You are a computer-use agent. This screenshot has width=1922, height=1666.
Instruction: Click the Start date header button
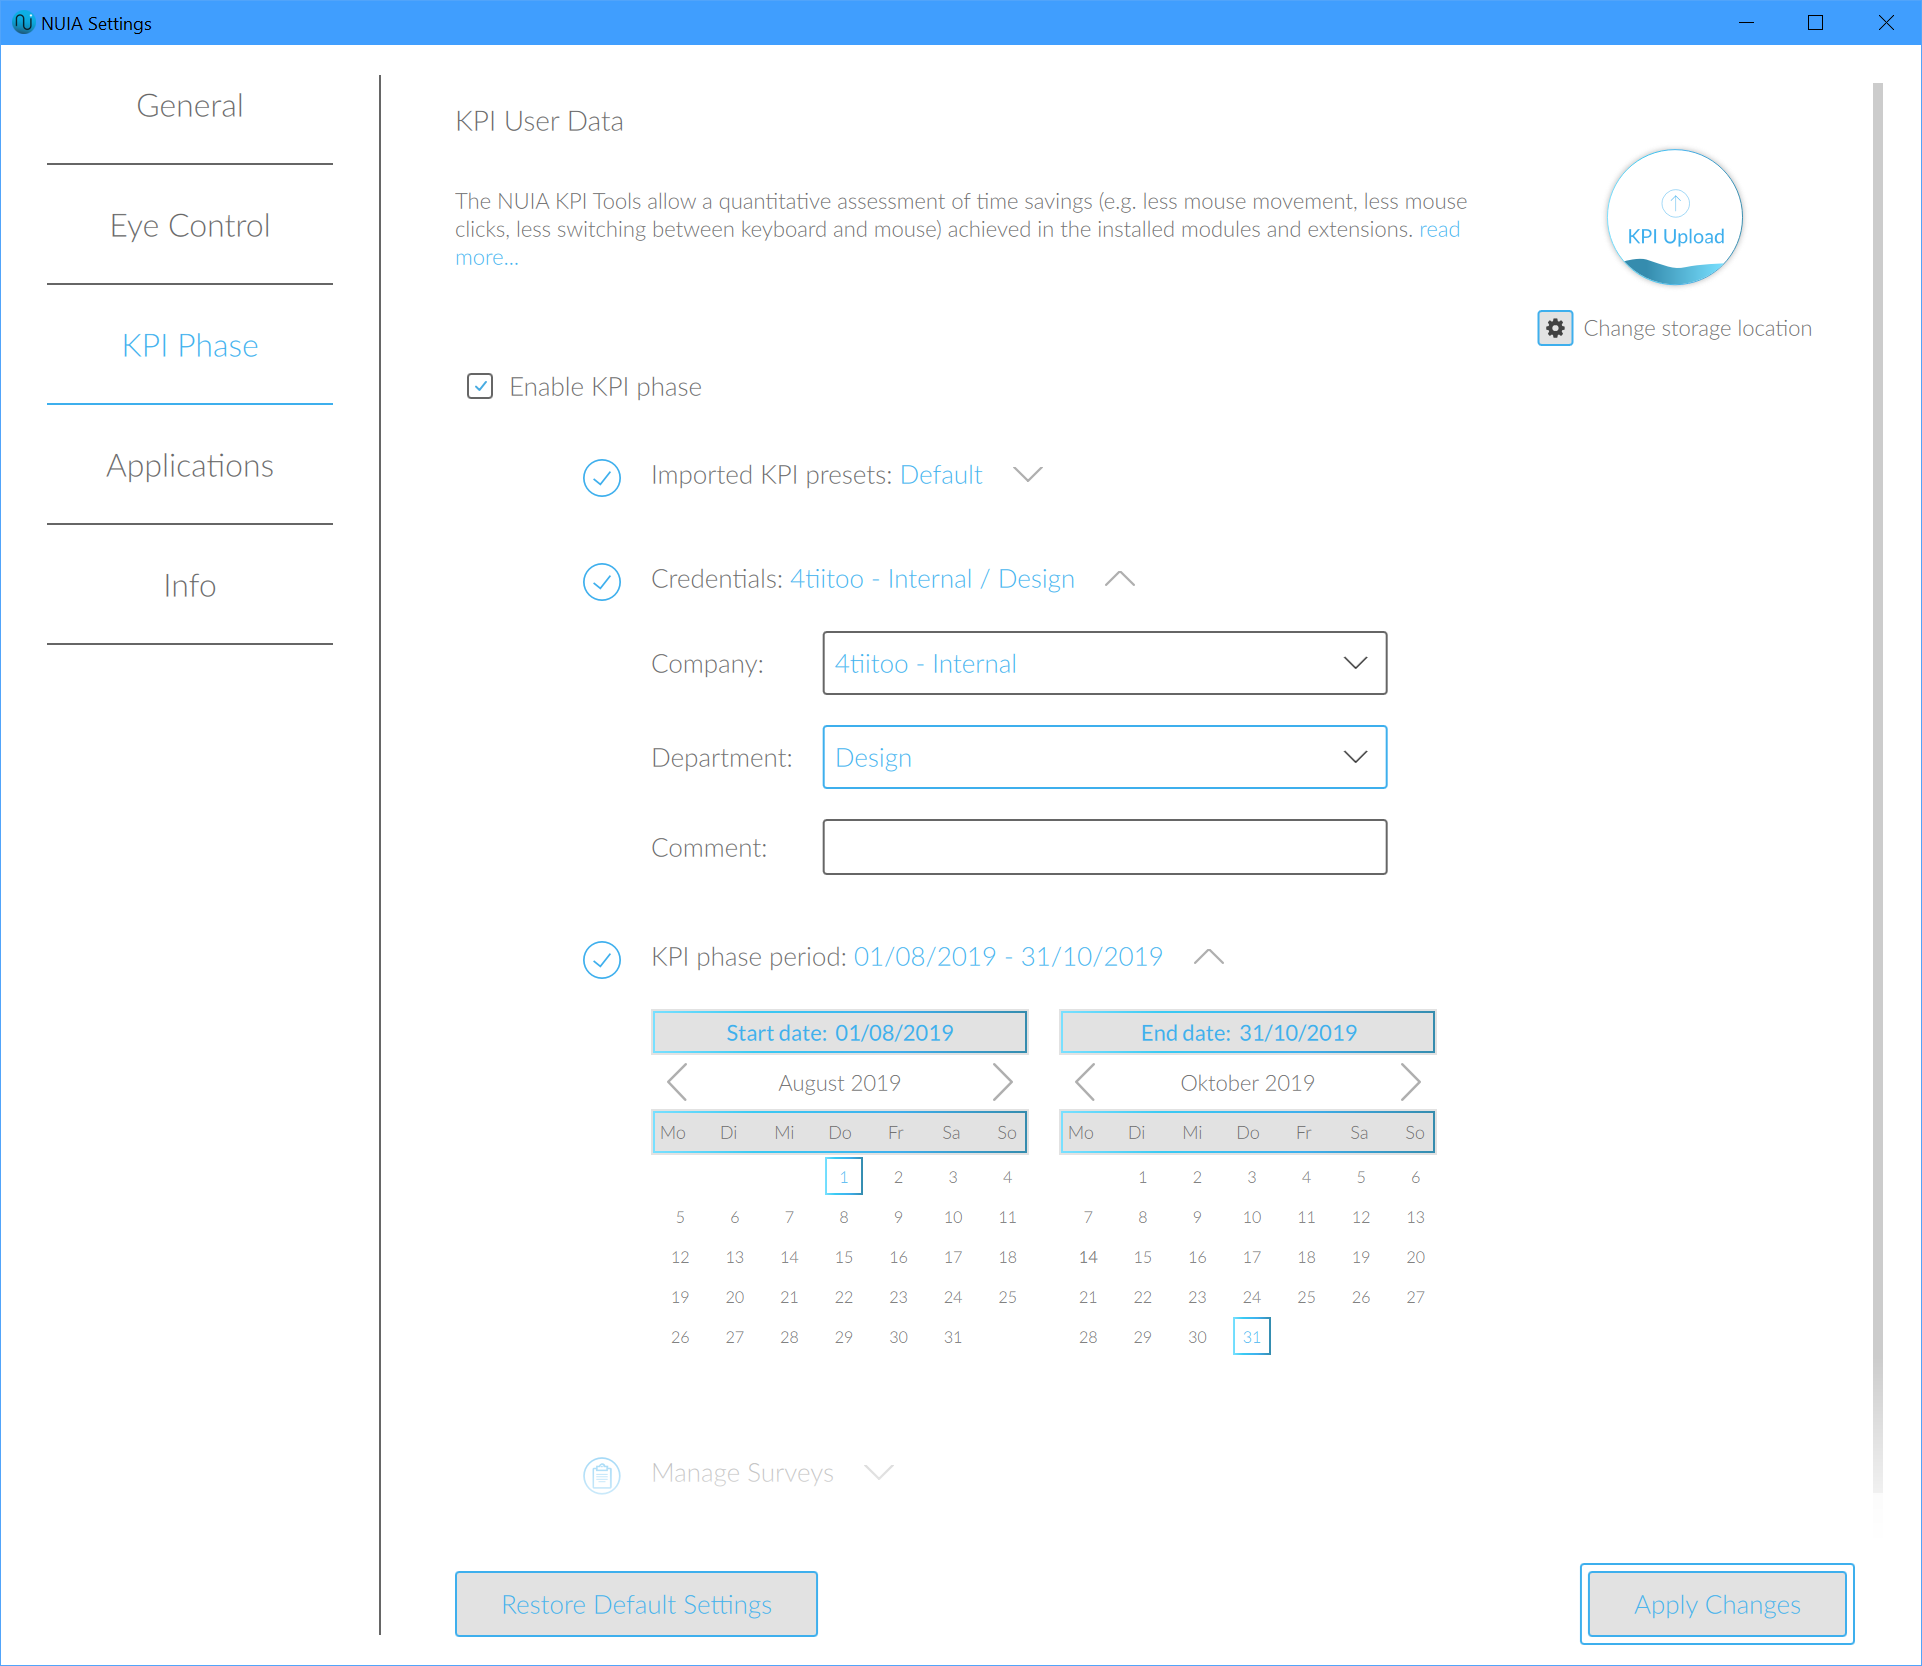click(x=839, y=1032)
